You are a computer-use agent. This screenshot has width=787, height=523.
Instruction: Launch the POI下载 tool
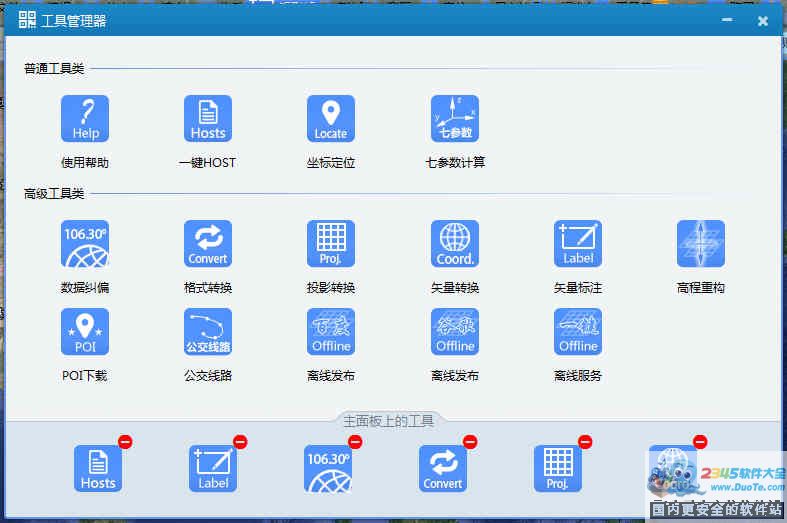85,332
